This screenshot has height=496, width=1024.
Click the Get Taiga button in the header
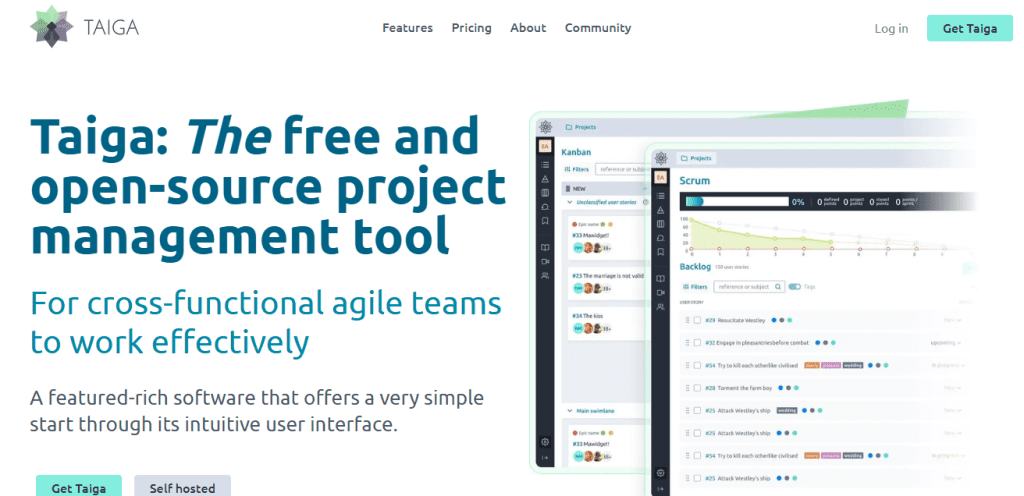970,29
